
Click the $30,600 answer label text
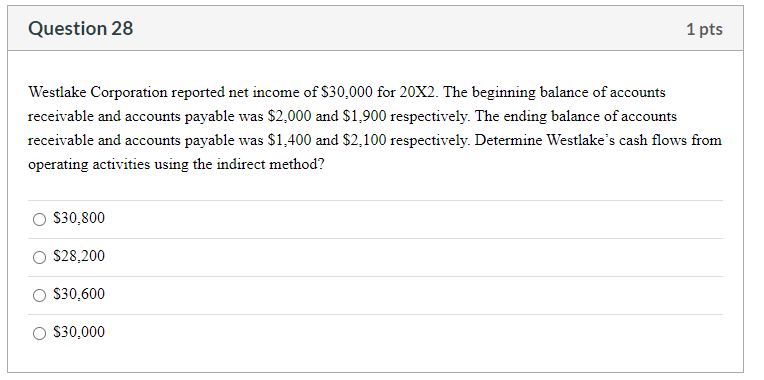tap(79, 294)
